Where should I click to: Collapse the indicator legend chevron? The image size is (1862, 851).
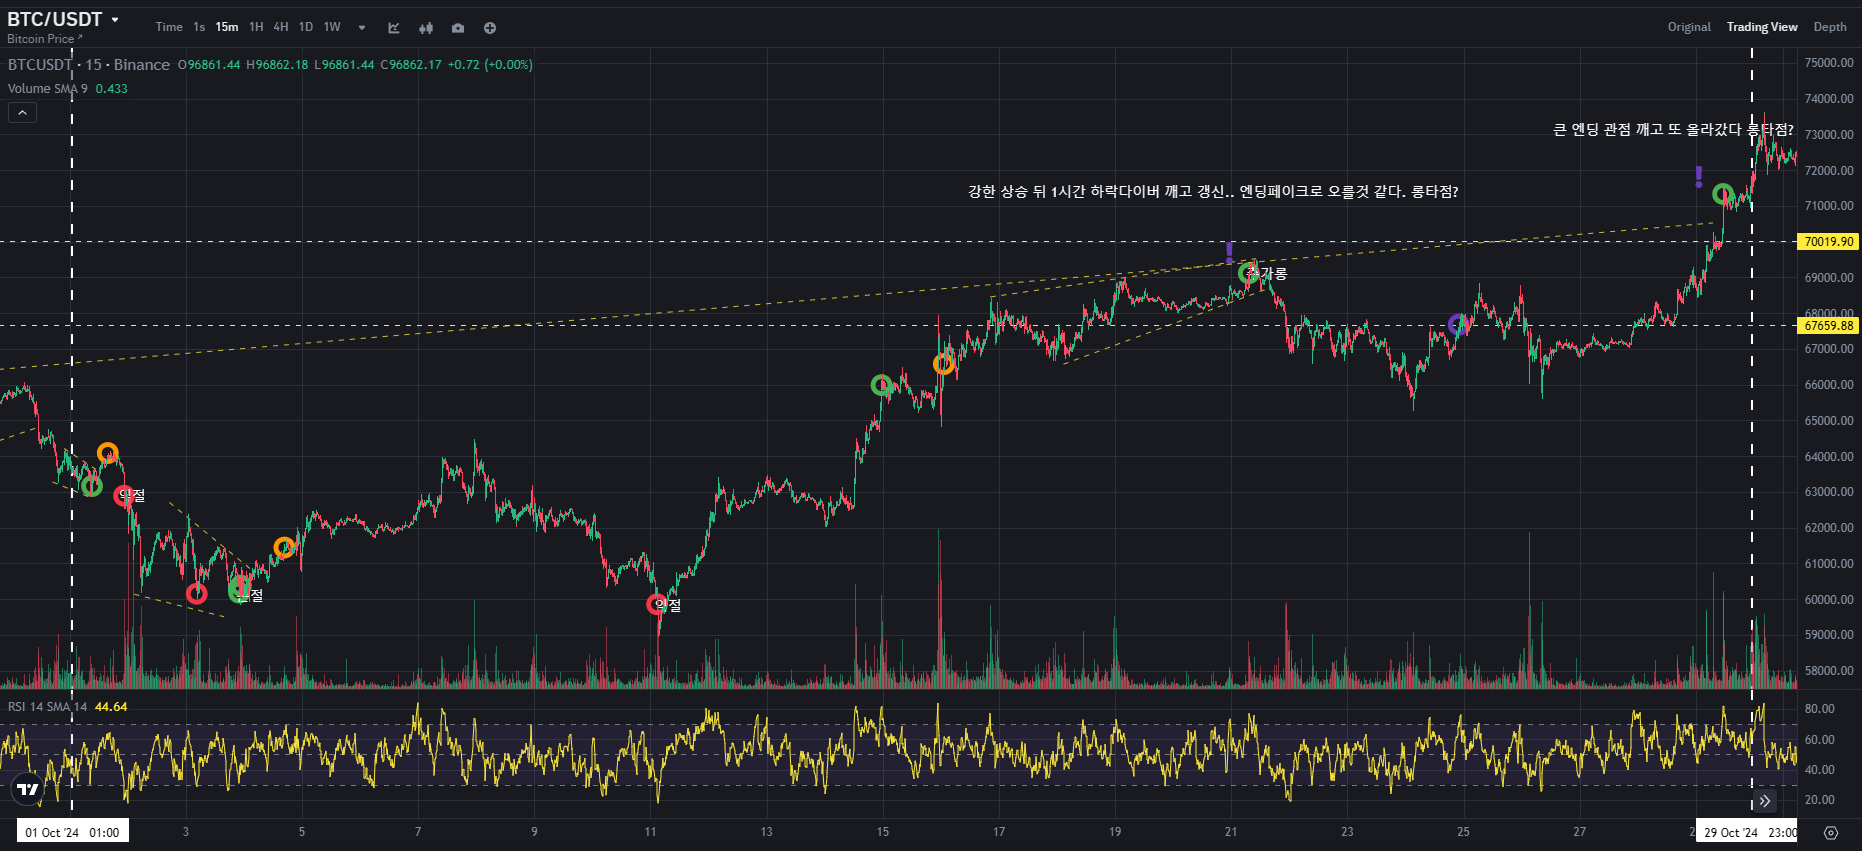22,113
